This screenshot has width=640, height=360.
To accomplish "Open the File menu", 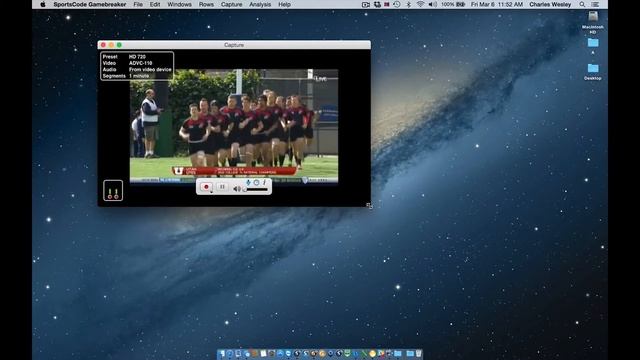I will click(138, 4).
